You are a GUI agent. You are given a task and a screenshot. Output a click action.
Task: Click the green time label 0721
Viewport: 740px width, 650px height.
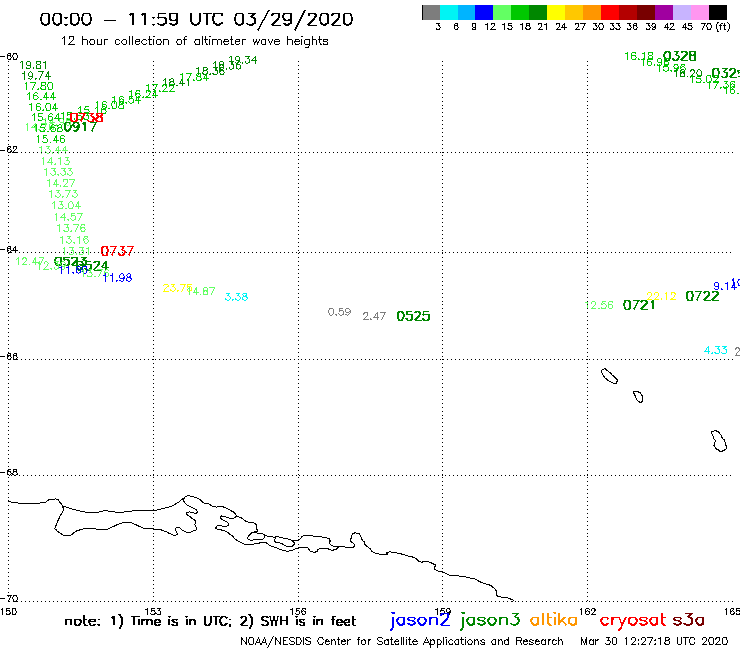[x=639, y=305]
